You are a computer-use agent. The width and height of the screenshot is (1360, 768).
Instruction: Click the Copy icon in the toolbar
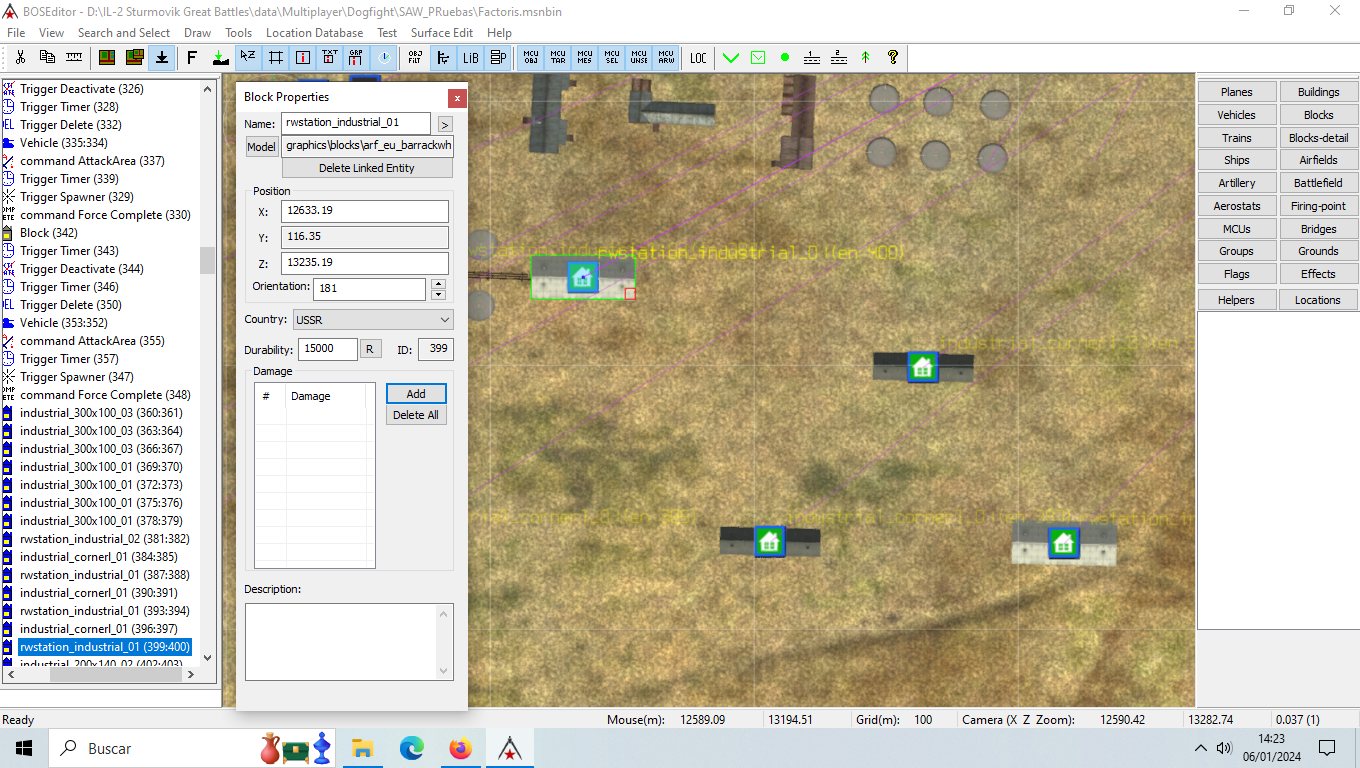47,57
